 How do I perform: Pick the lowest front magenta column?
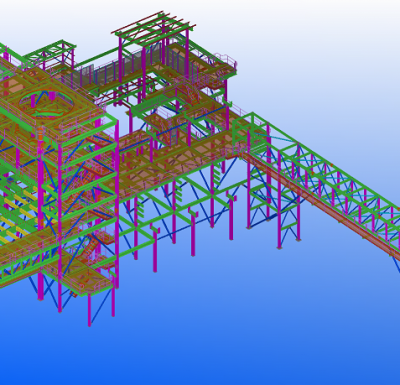[89, 310]
